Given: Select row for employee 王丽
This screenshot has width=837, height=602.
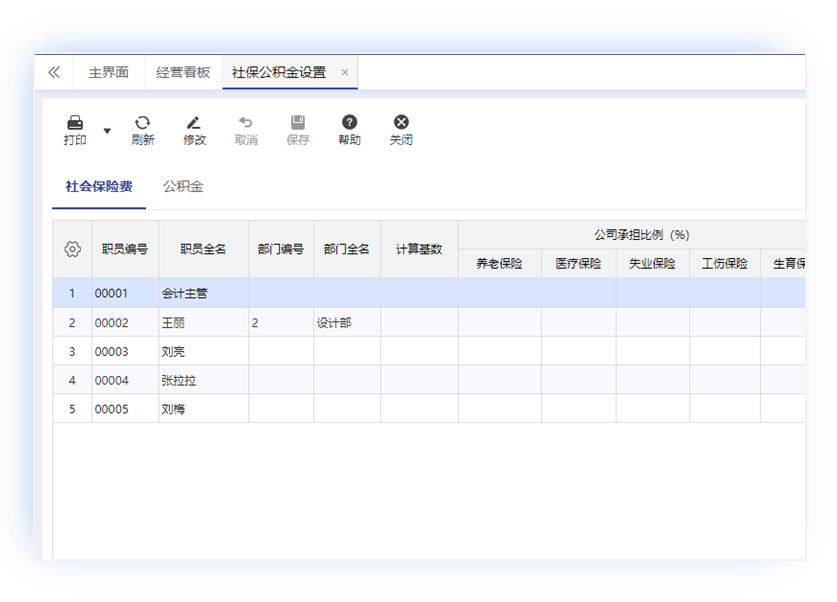Looking at the screenshot, I should (x=204, y=323).
